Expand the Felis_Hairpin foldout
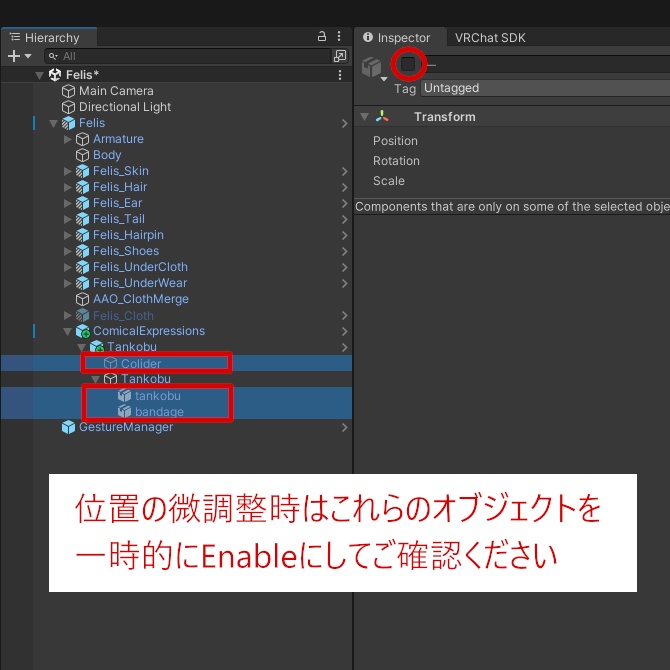Image resolution: width=670 pixels, height=670 pixels. click(x=68, y=235)
